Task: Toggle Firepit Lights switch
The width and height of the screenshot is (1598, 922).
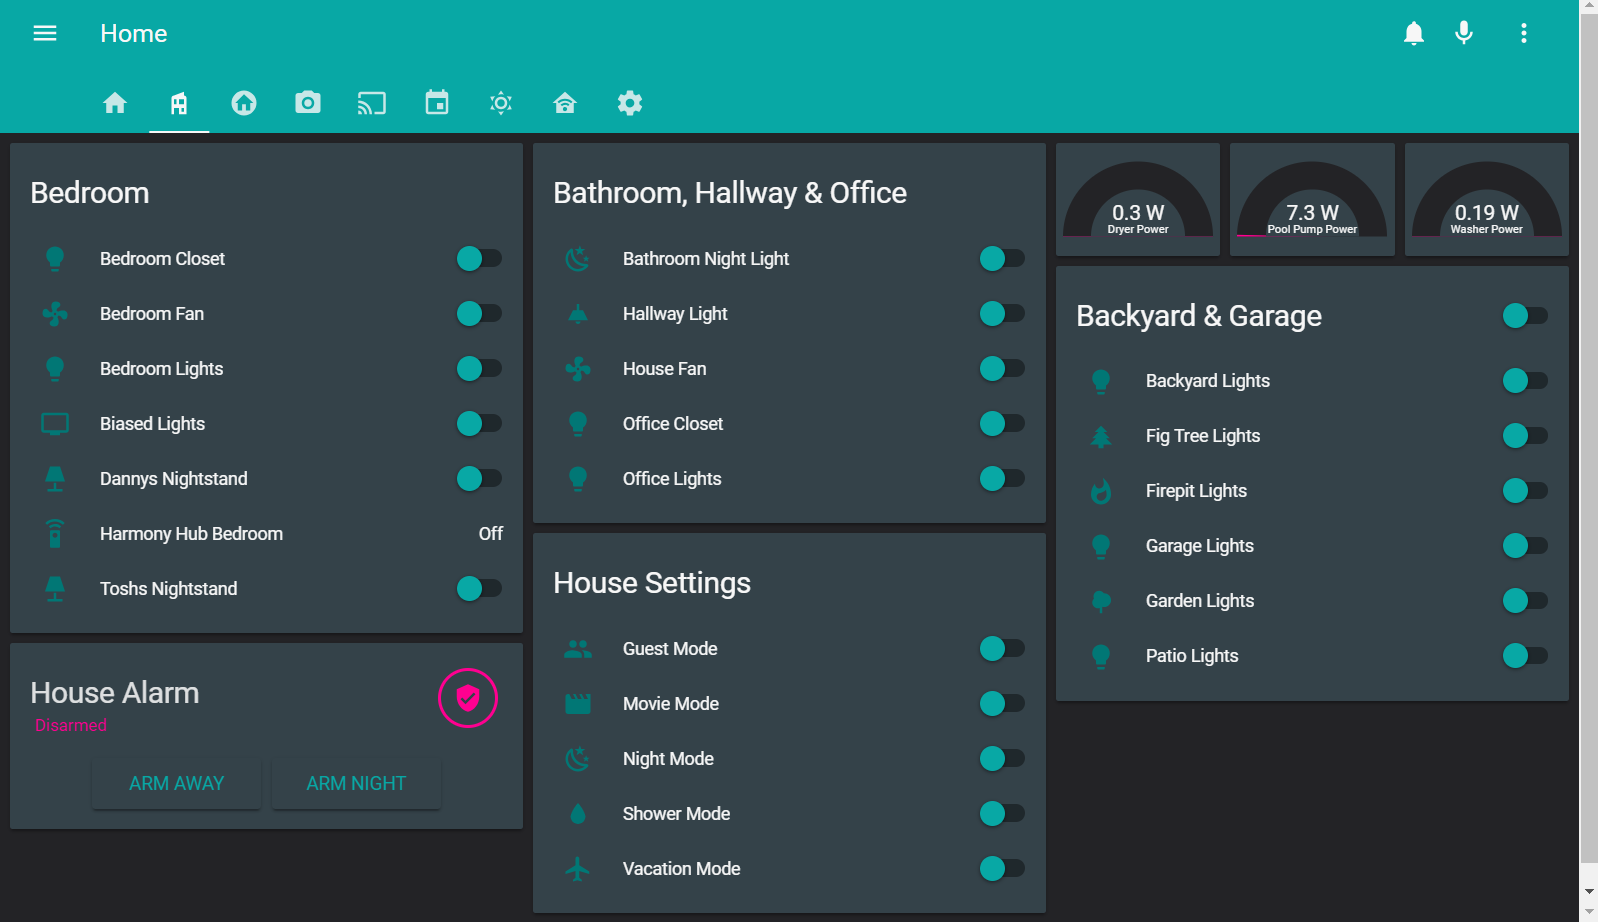Action: click(1525, 490)
